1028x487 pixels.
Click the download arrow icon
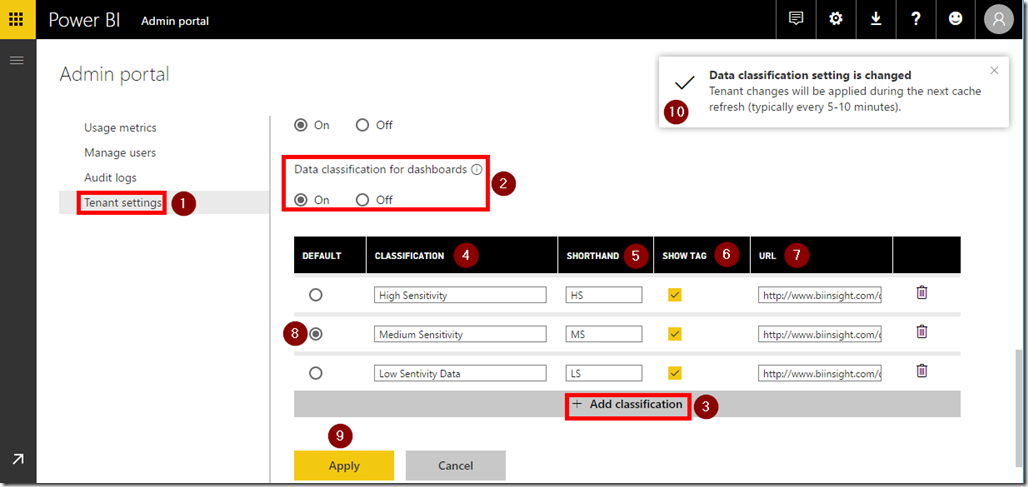[875, 19]
